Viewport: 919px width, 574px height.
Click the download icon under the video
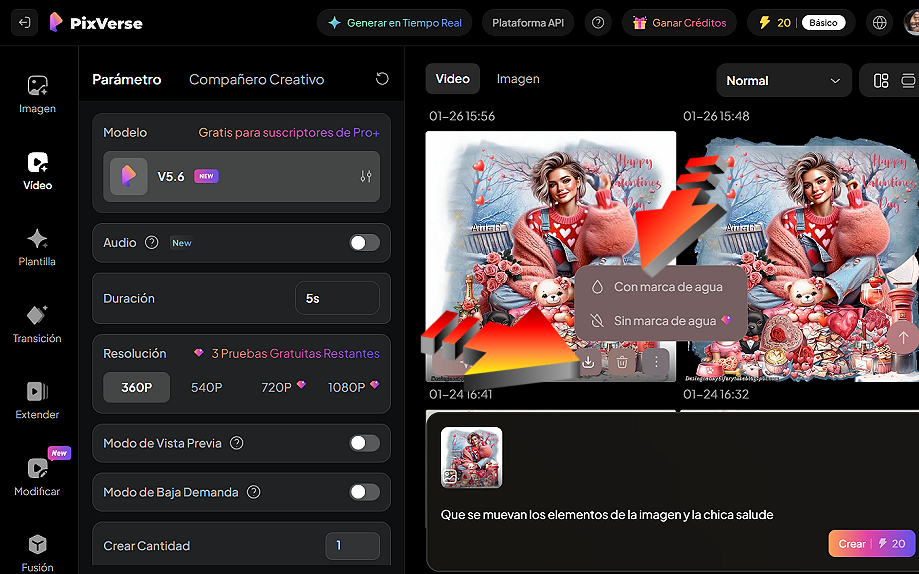click(x=589, y=362)
